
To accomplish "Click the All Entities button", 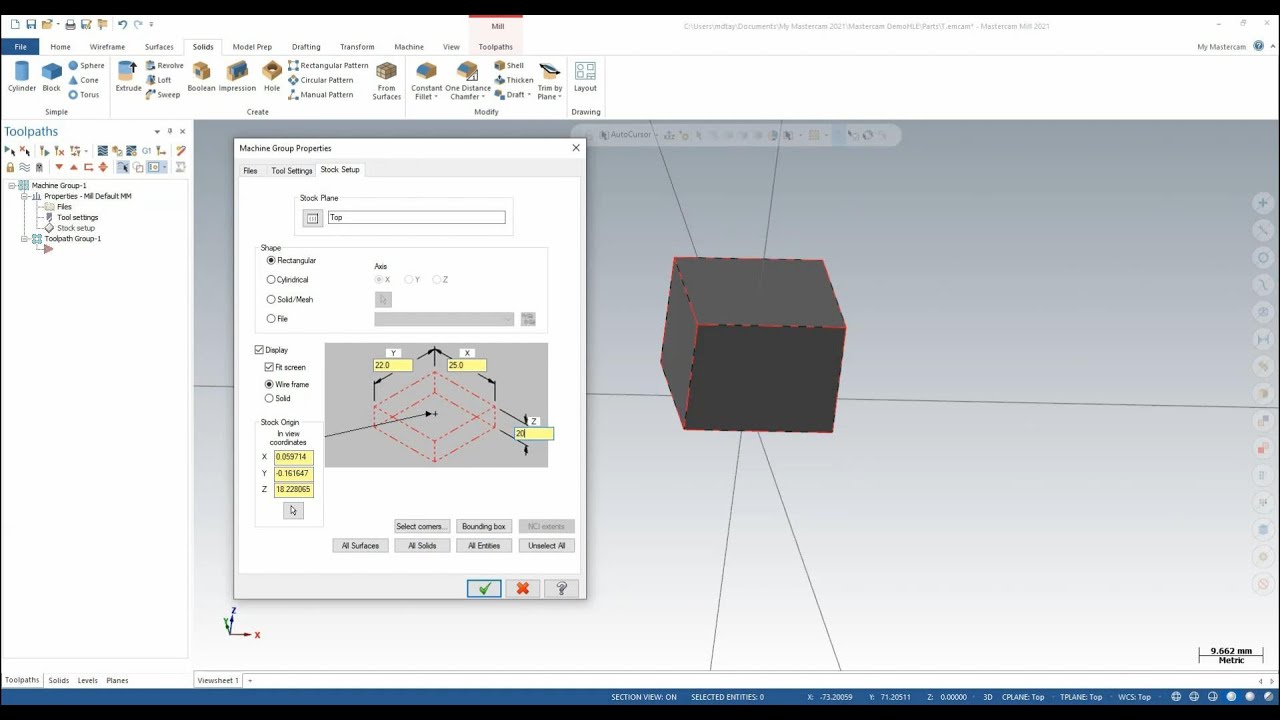I will (x=484, y=546).
